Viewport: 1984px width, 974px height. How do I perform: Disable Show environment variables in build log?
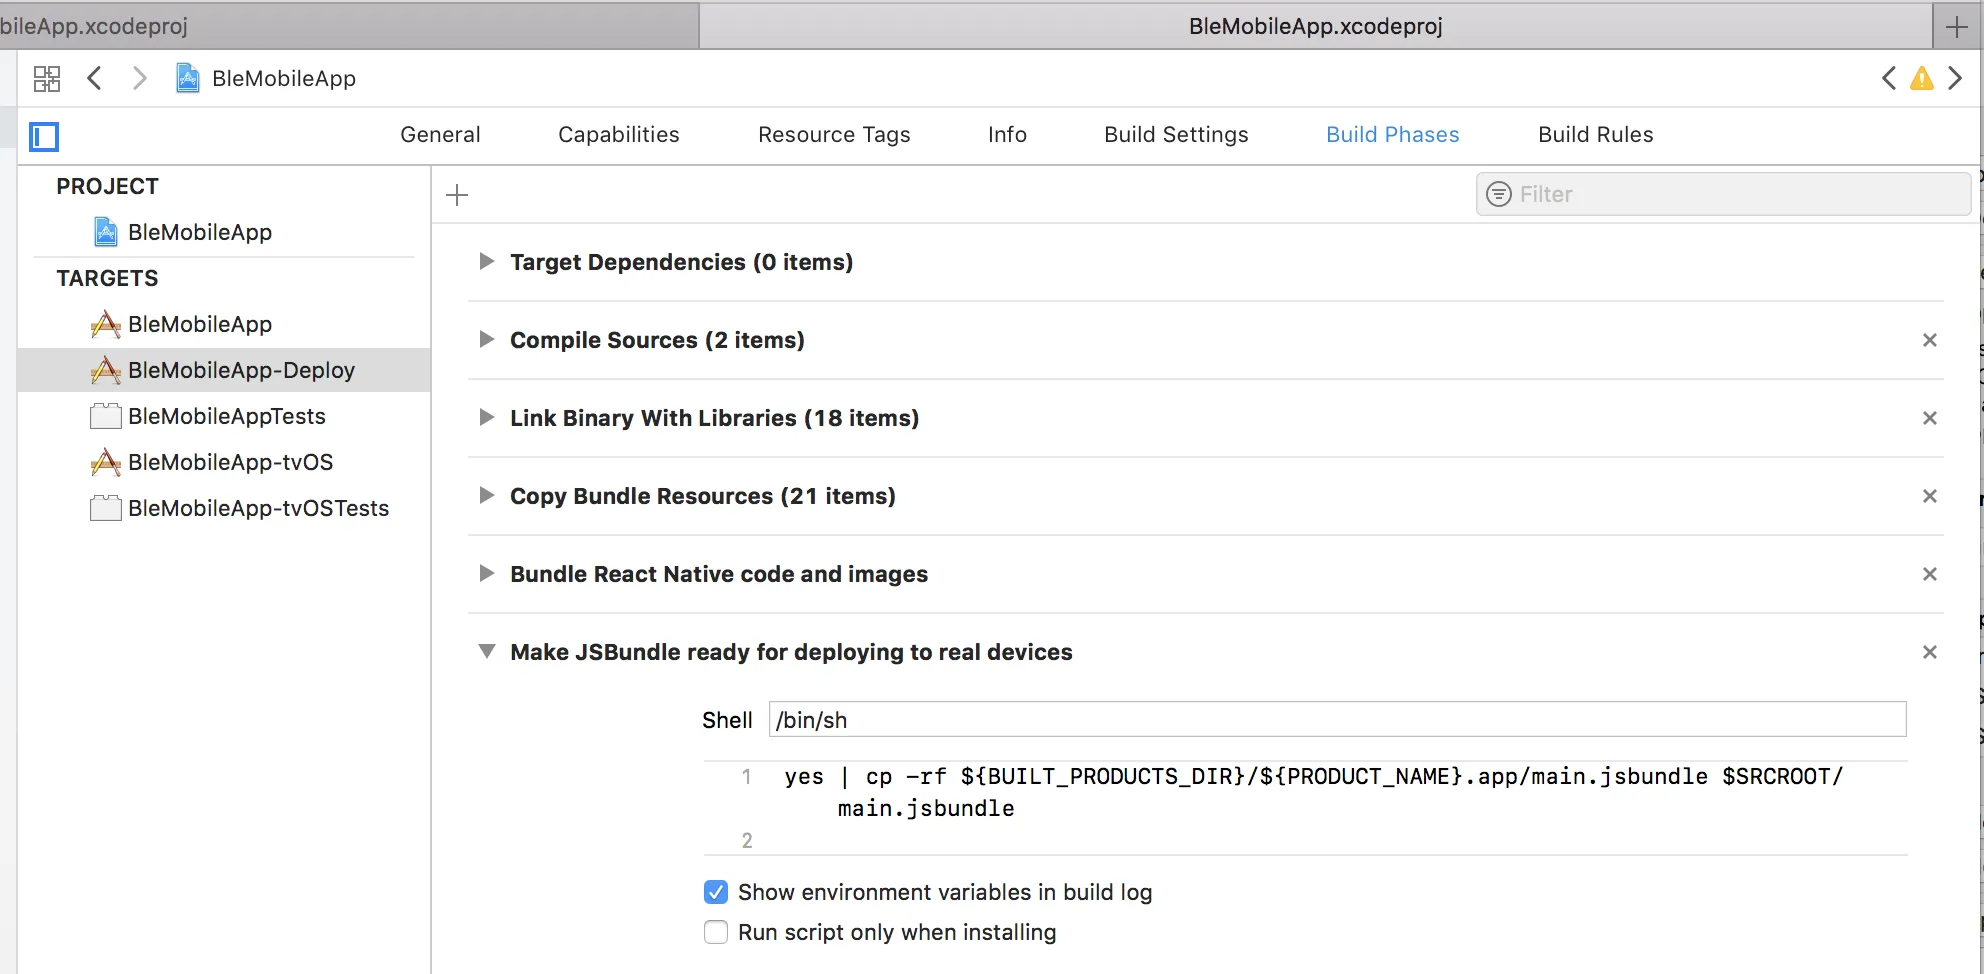point(716,892)
